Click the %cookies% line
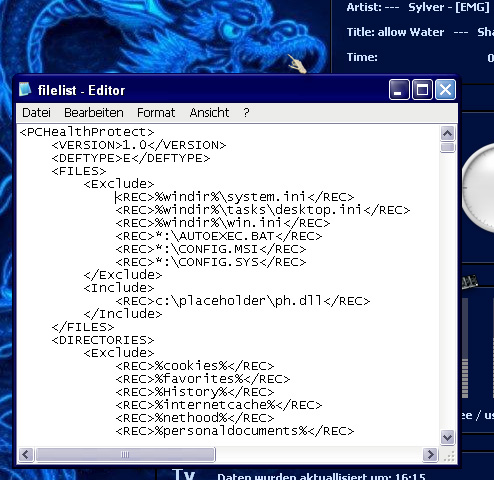Screen dimensions: 494x480 [195, 366]
